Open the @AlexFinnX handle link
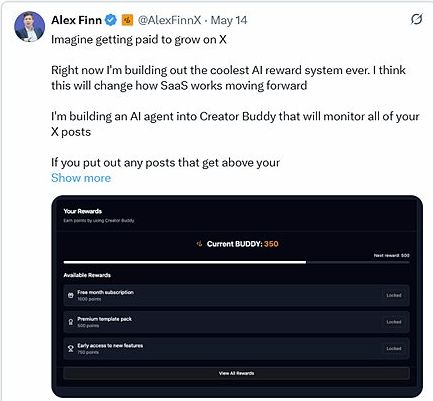 170,20
